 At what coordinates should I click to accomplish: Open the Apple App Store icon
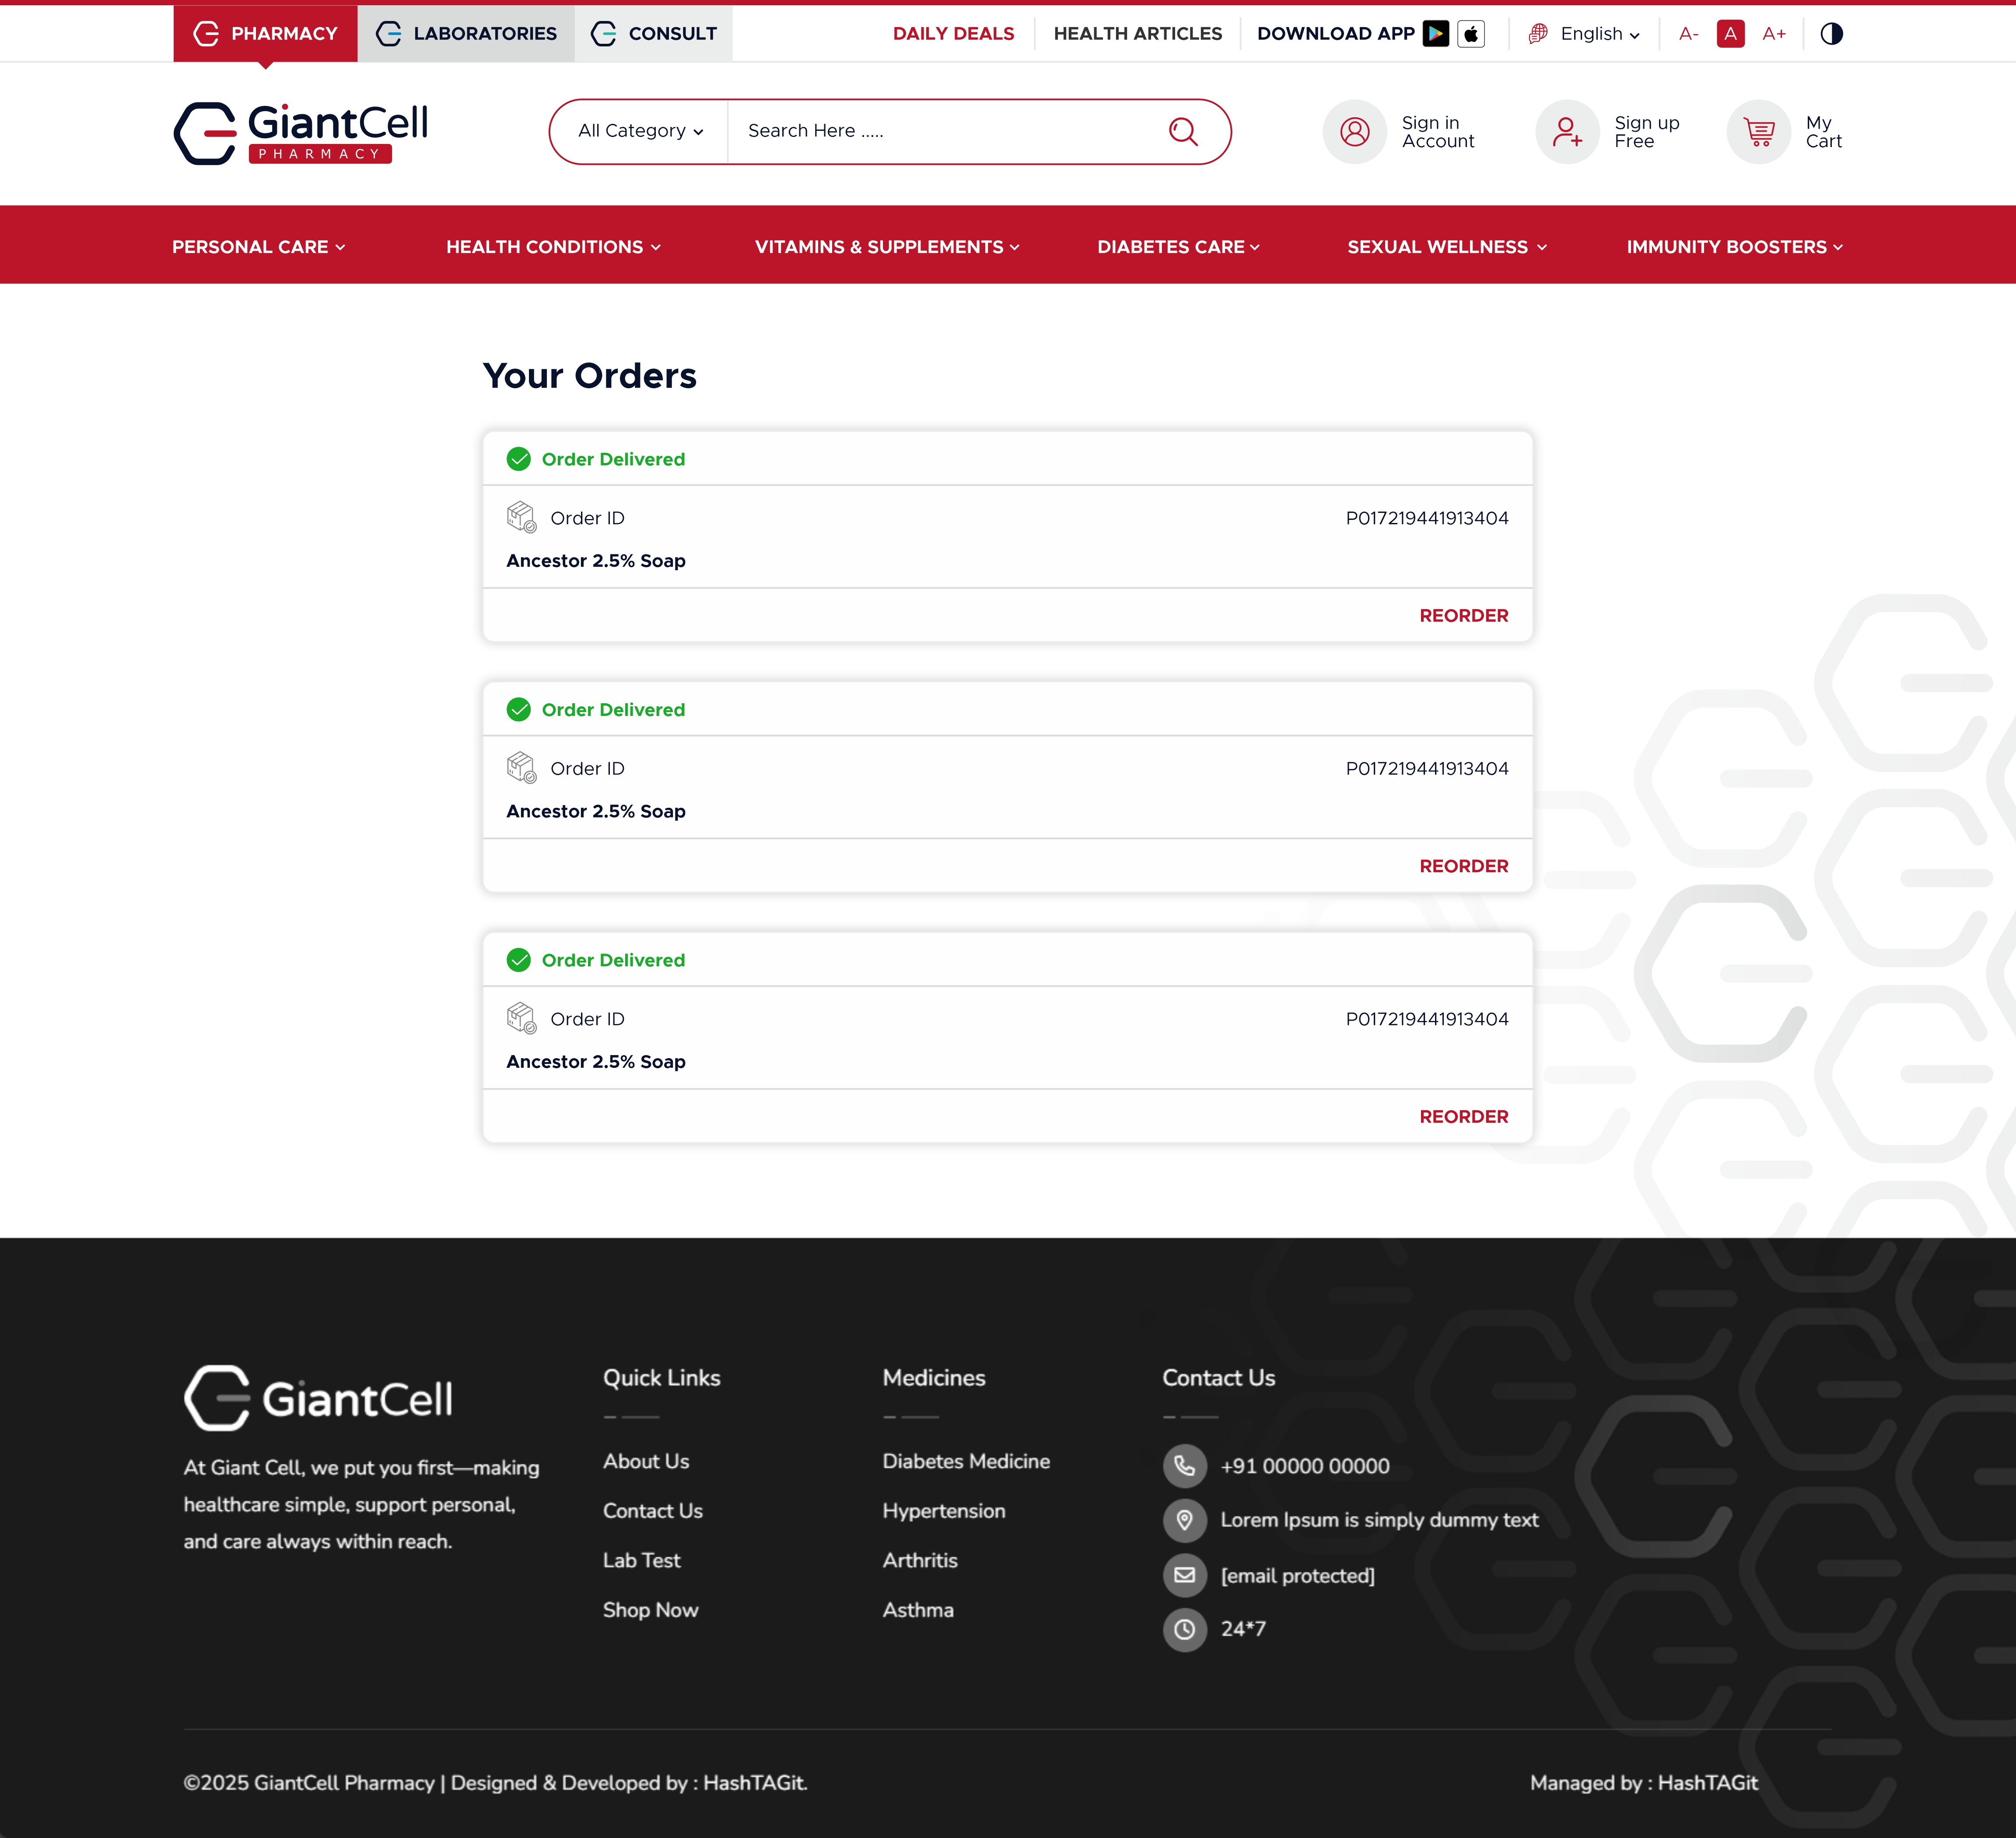tap(1471, 34)
